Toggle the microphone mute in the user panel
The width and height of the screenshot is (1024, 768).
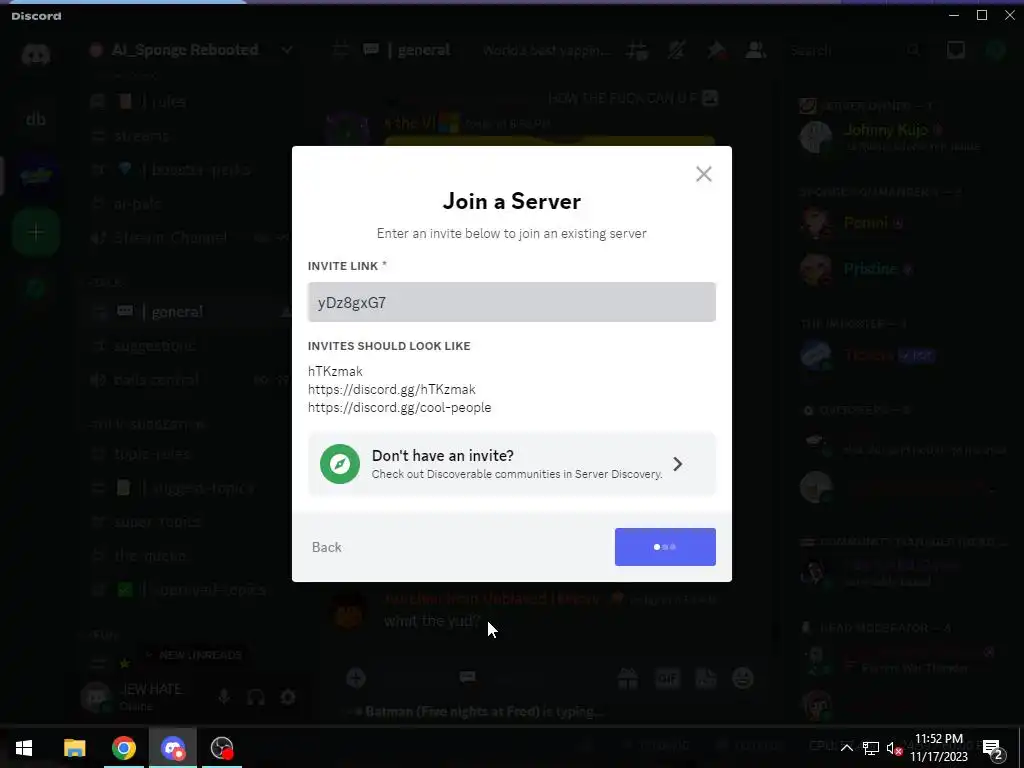point(224,697)
